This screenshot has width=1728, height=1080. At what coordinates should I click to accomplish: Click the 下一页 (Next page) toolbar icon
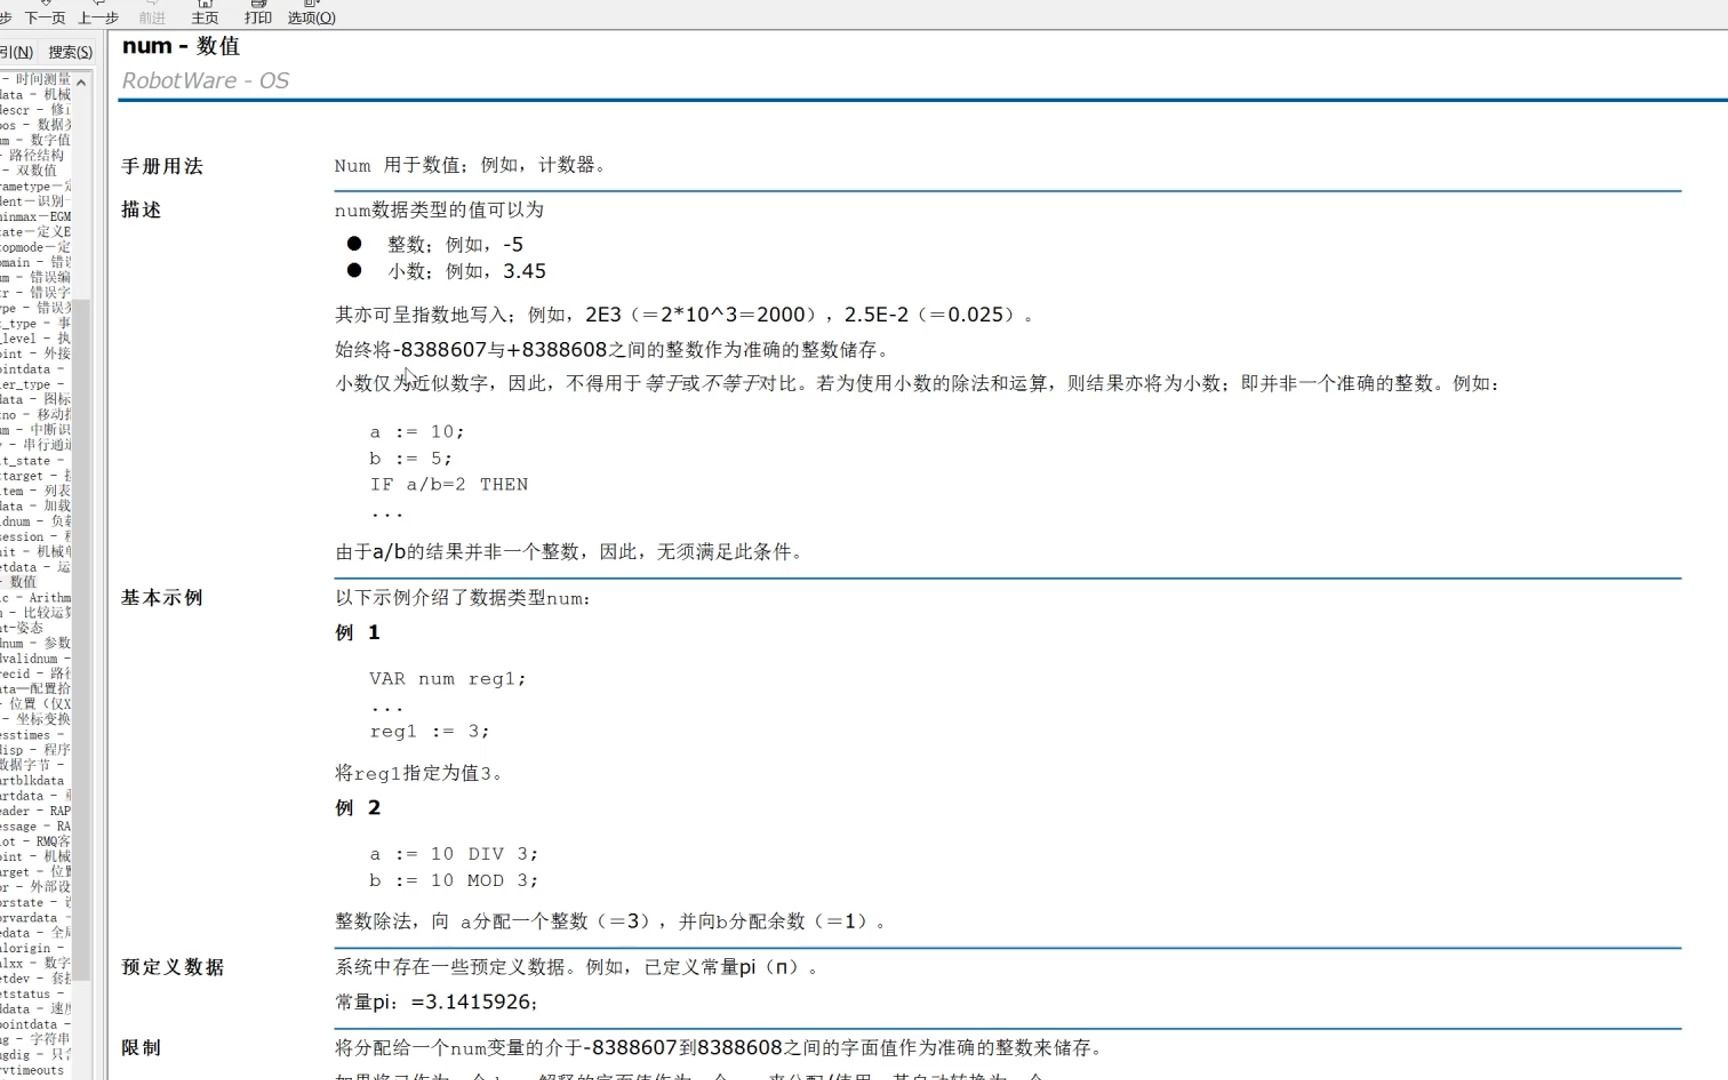(44, 14)
